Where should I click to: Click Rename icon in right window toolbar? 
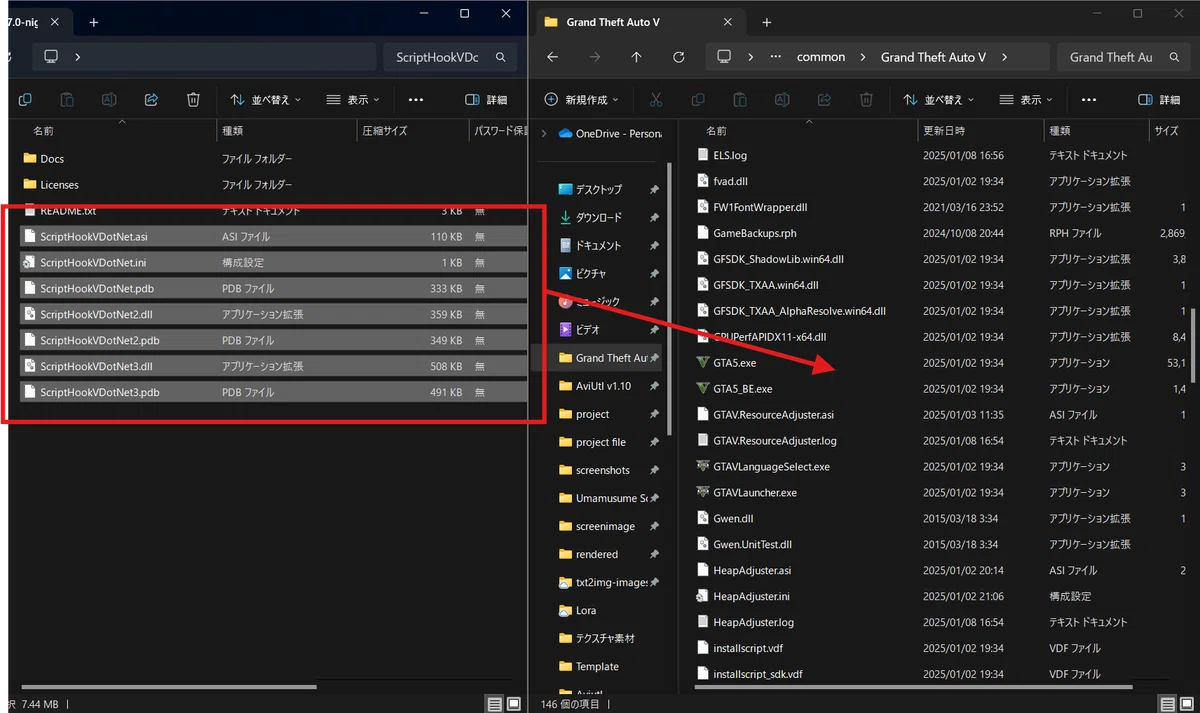point(782,100)
